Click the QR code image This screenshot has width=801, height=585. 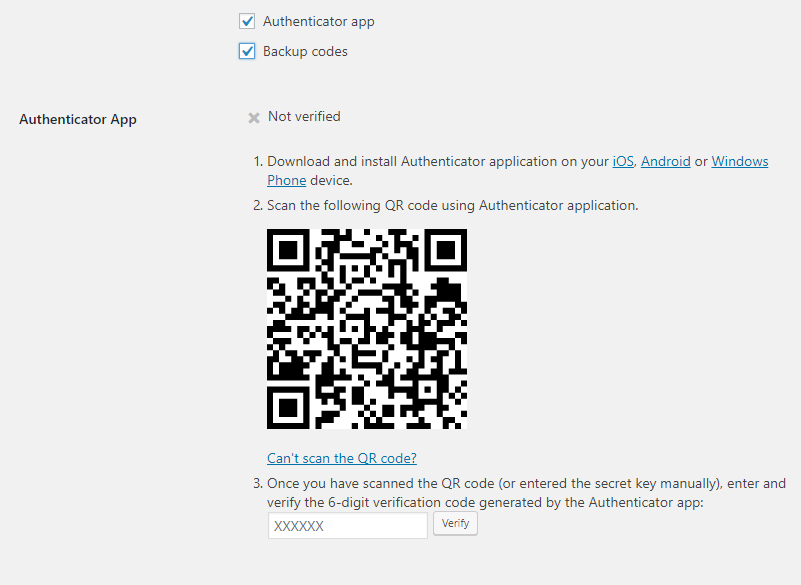(367, 329)
